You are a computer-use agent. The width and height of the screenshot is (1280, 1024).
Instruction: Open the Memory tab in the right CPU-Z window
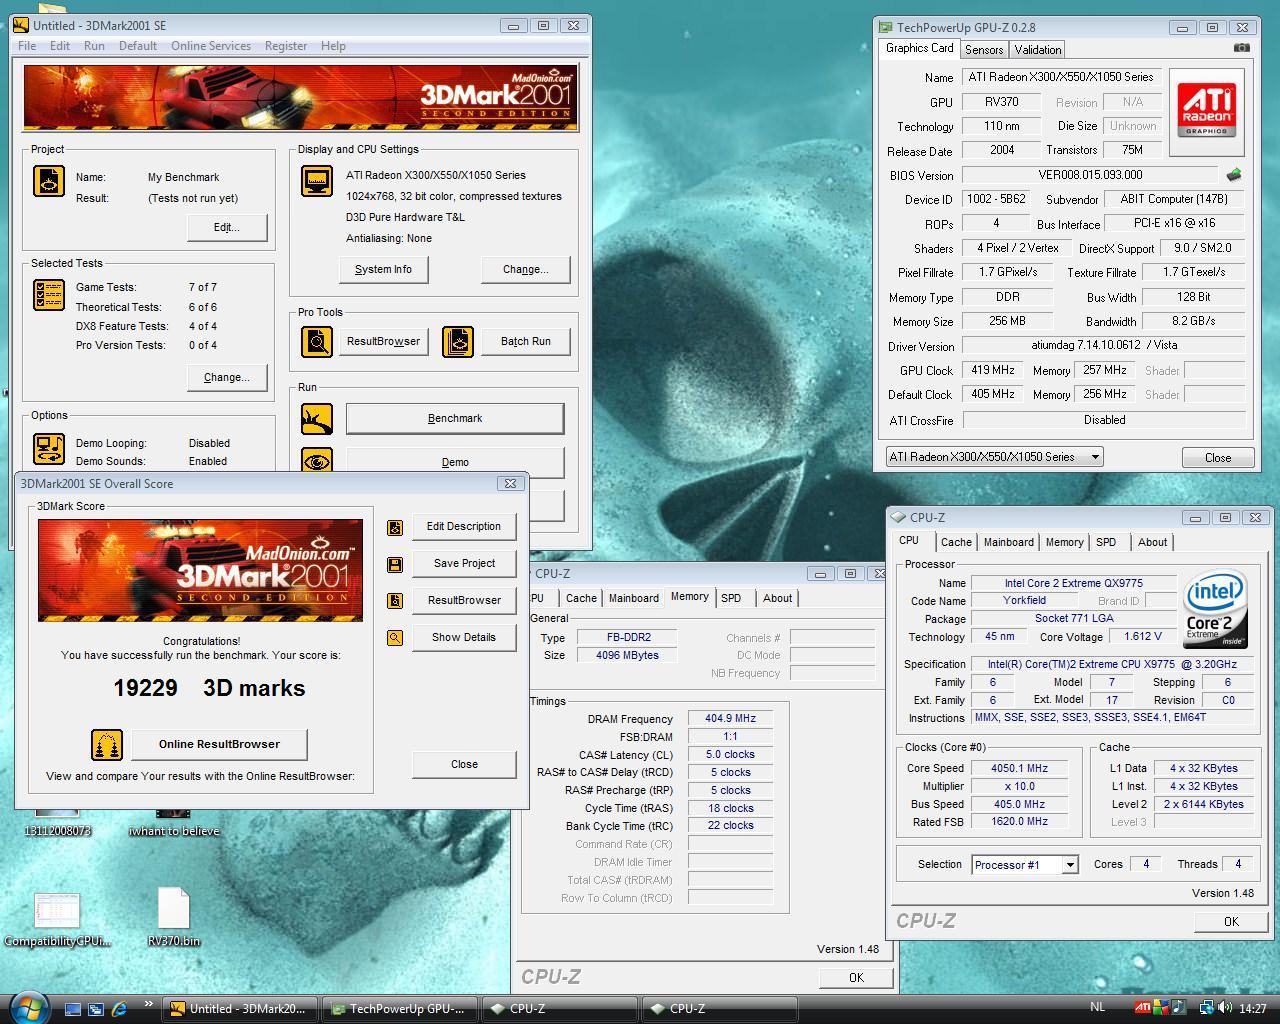pyautogui.click(x=1064, y=542)
